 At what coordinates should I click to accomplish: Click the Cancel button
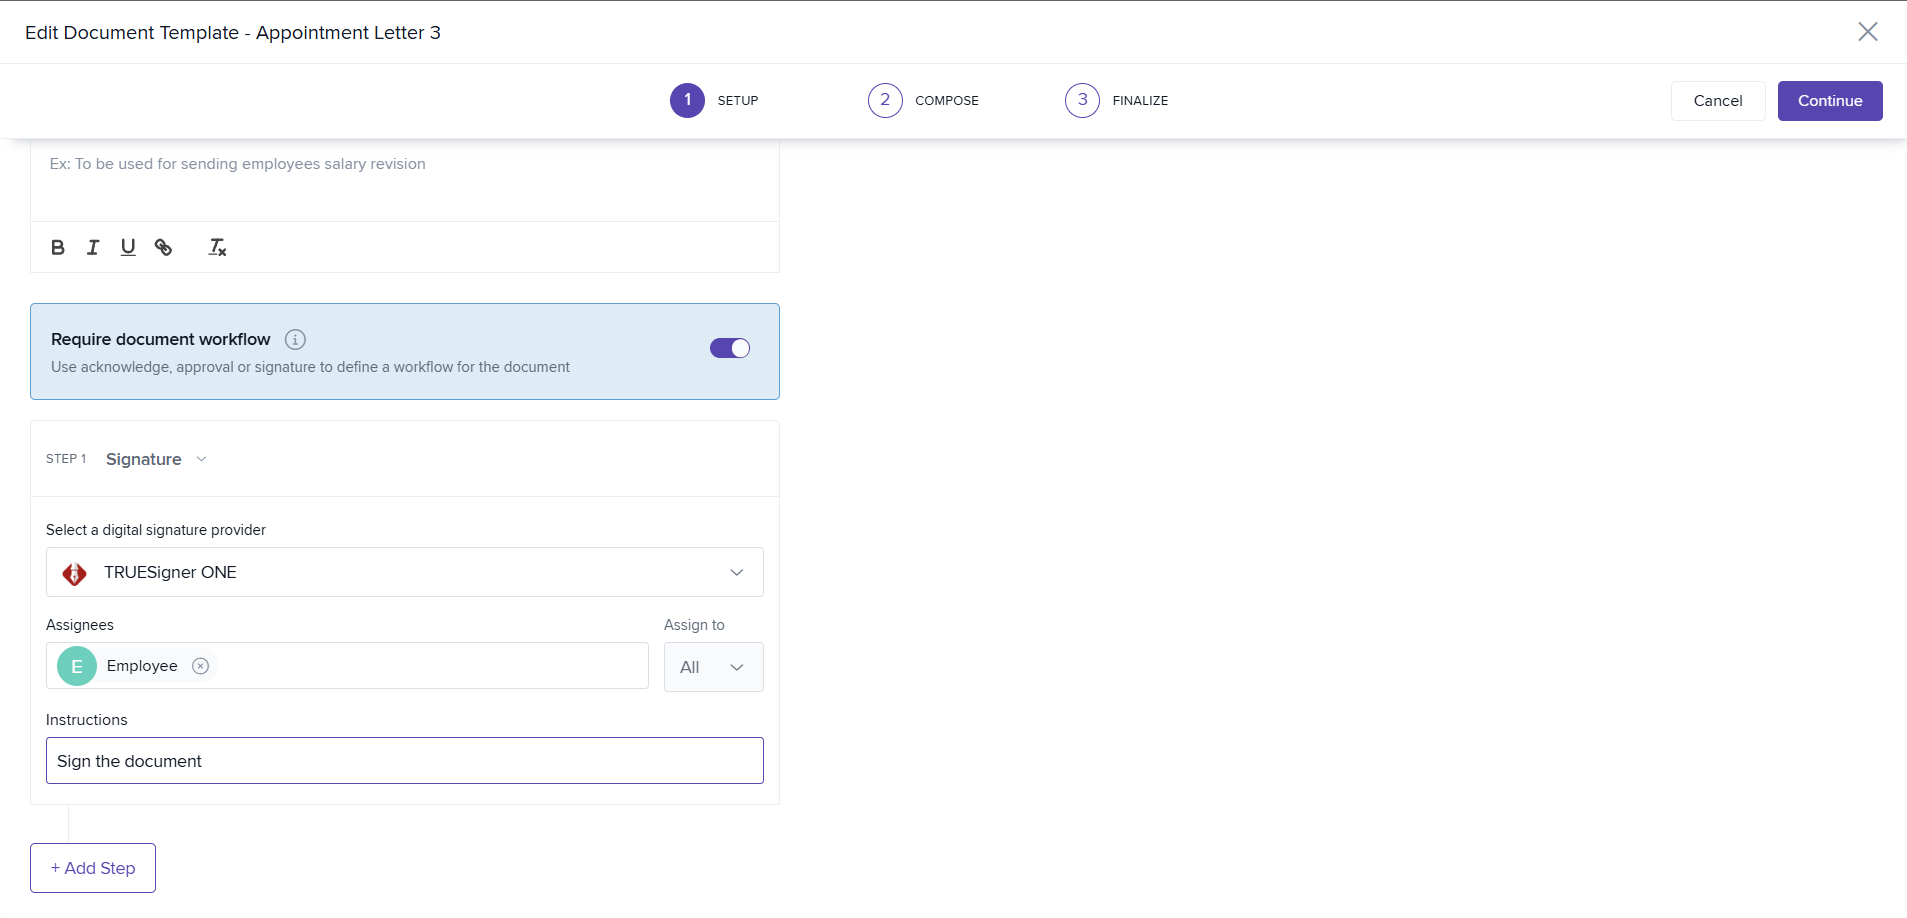[x=1718, y=101]
